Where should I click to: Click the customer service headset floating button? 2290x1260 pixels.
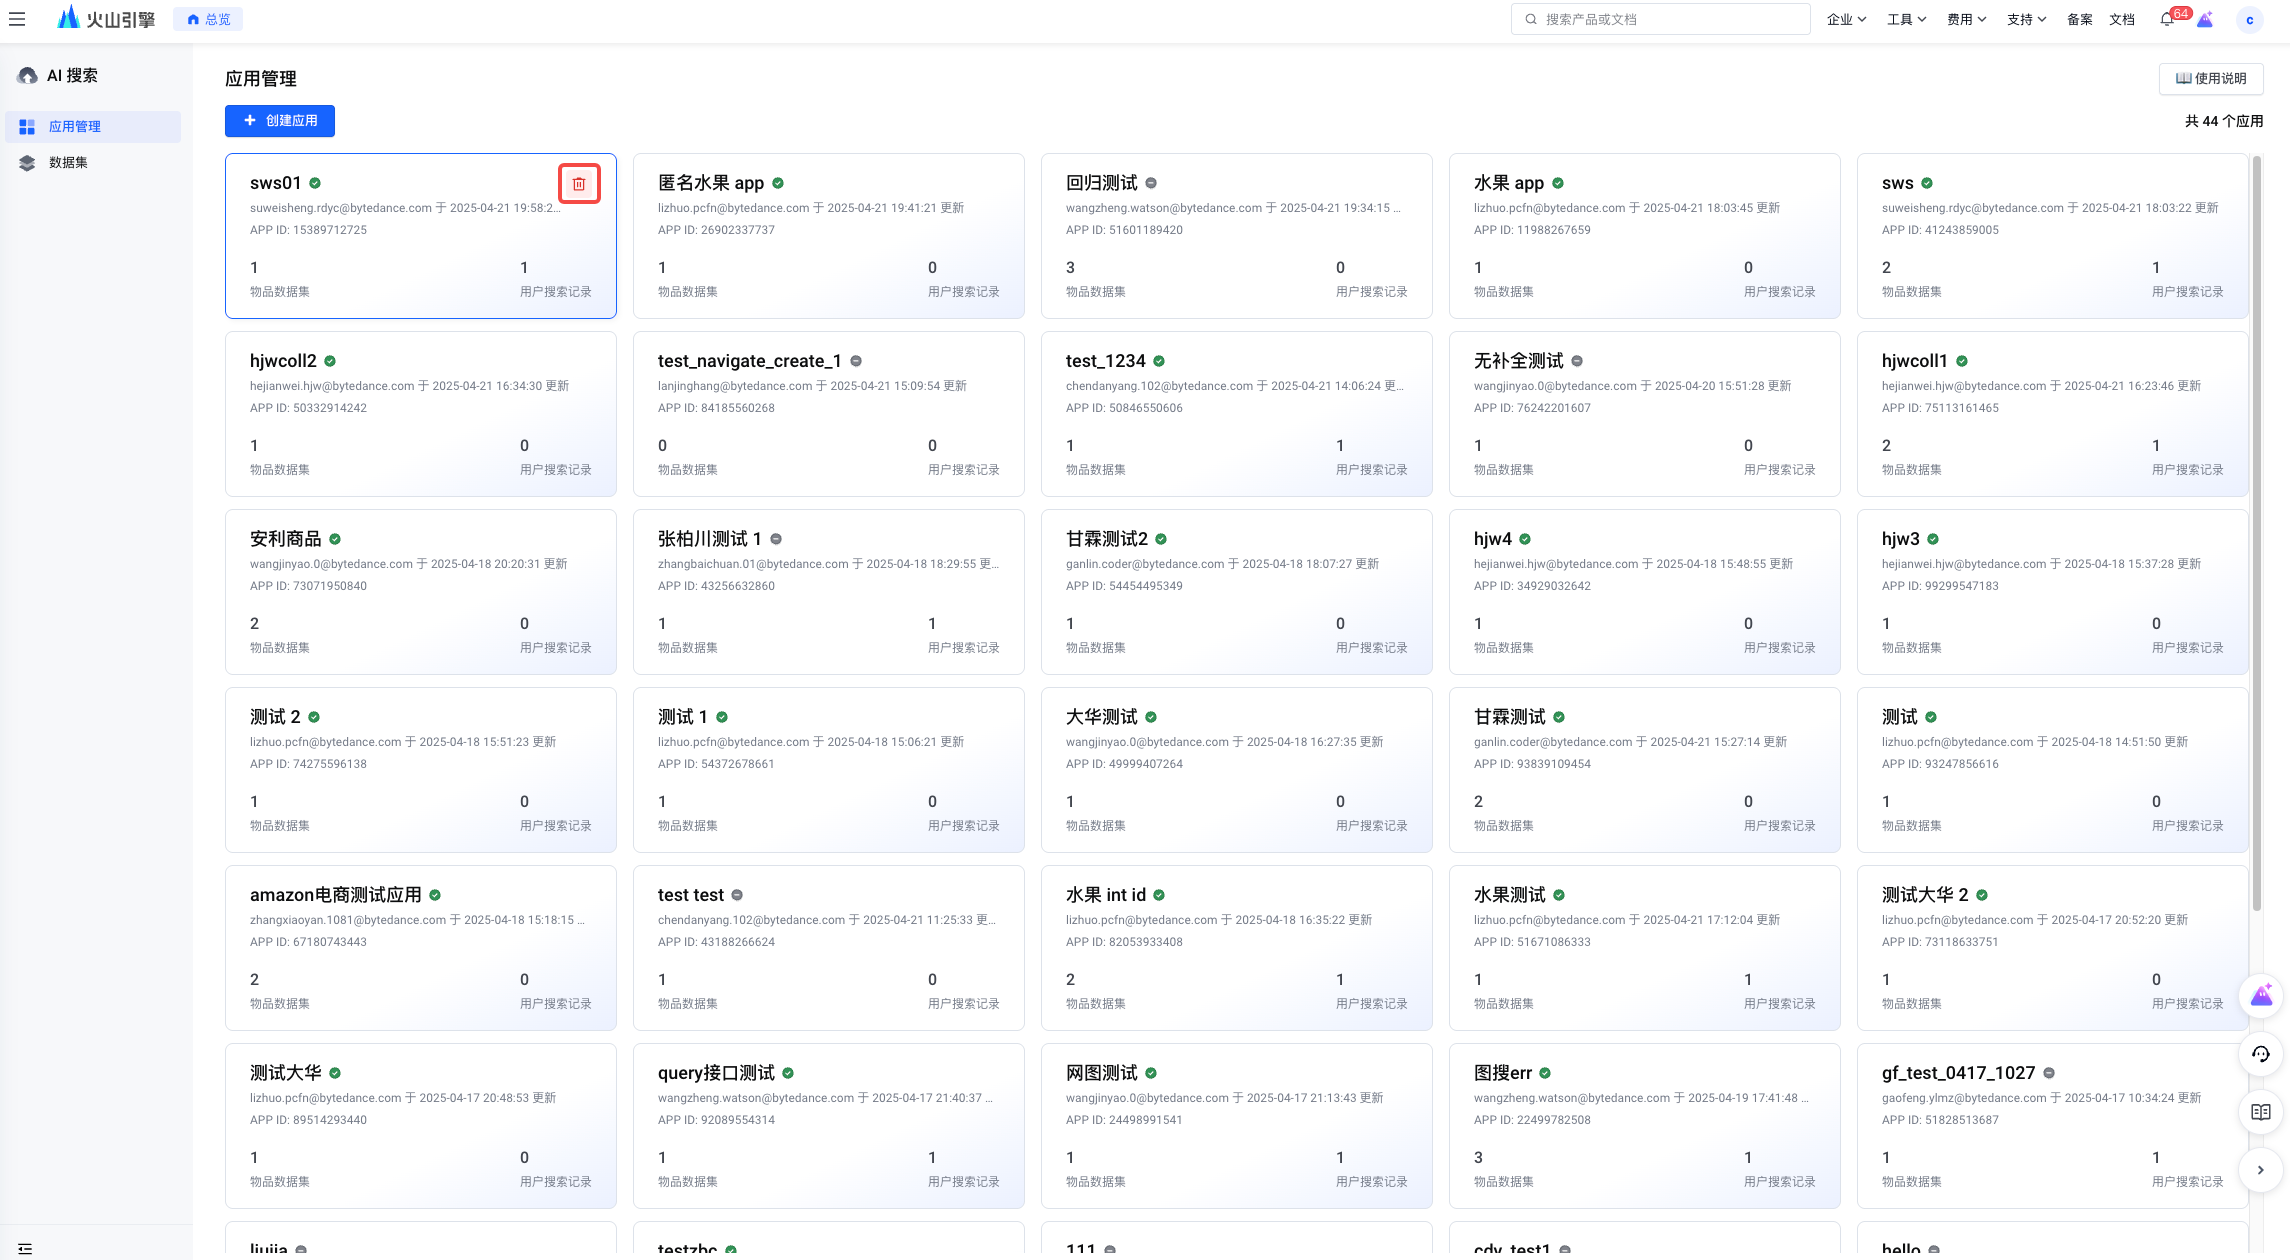pos(2261,1054)
